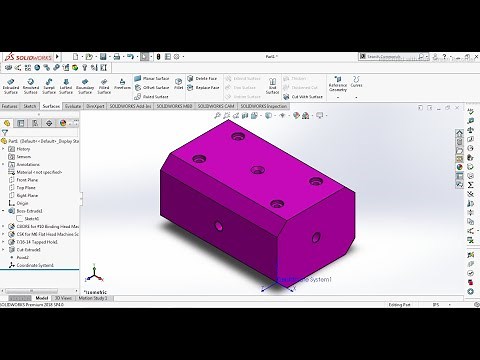Click the Open file icon
The height and width of the screenshot is (360, 480).
point(89,57)
